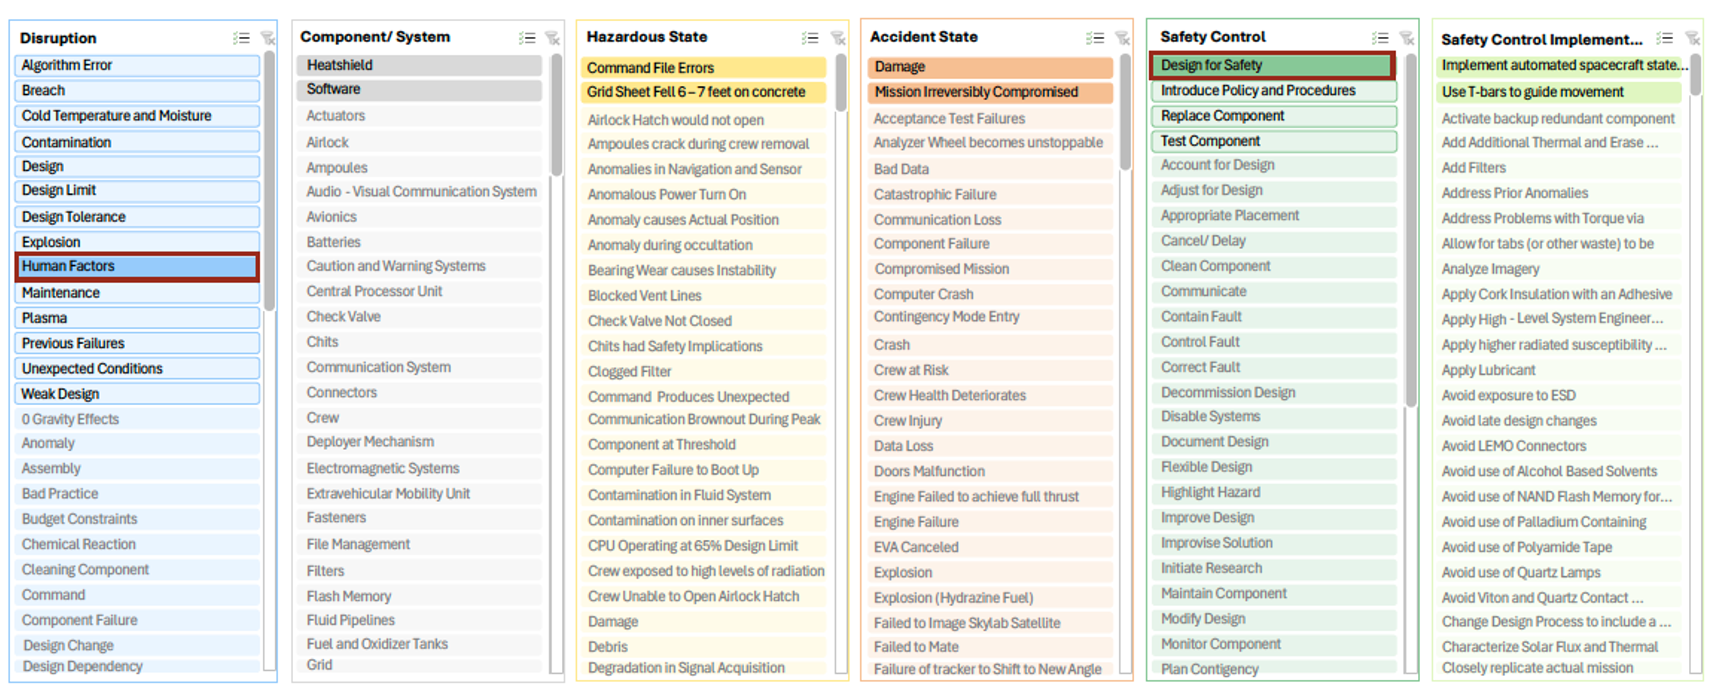
Task: Choose Maintenance disruption item
Action: pos(137,293)
